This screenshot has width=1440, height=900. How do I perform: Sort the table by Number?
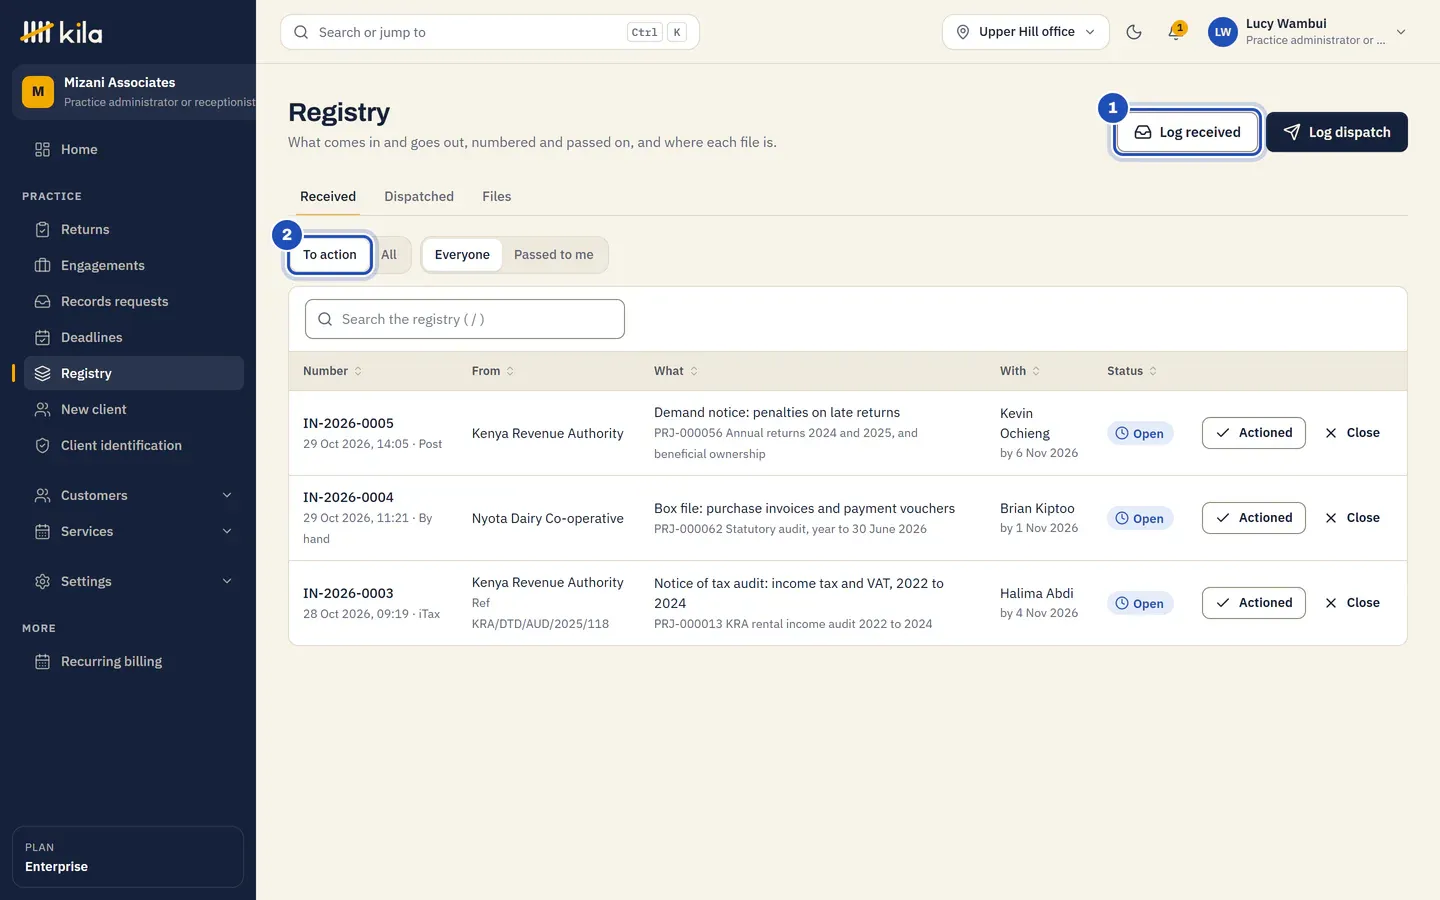click(x=333, y=371)
